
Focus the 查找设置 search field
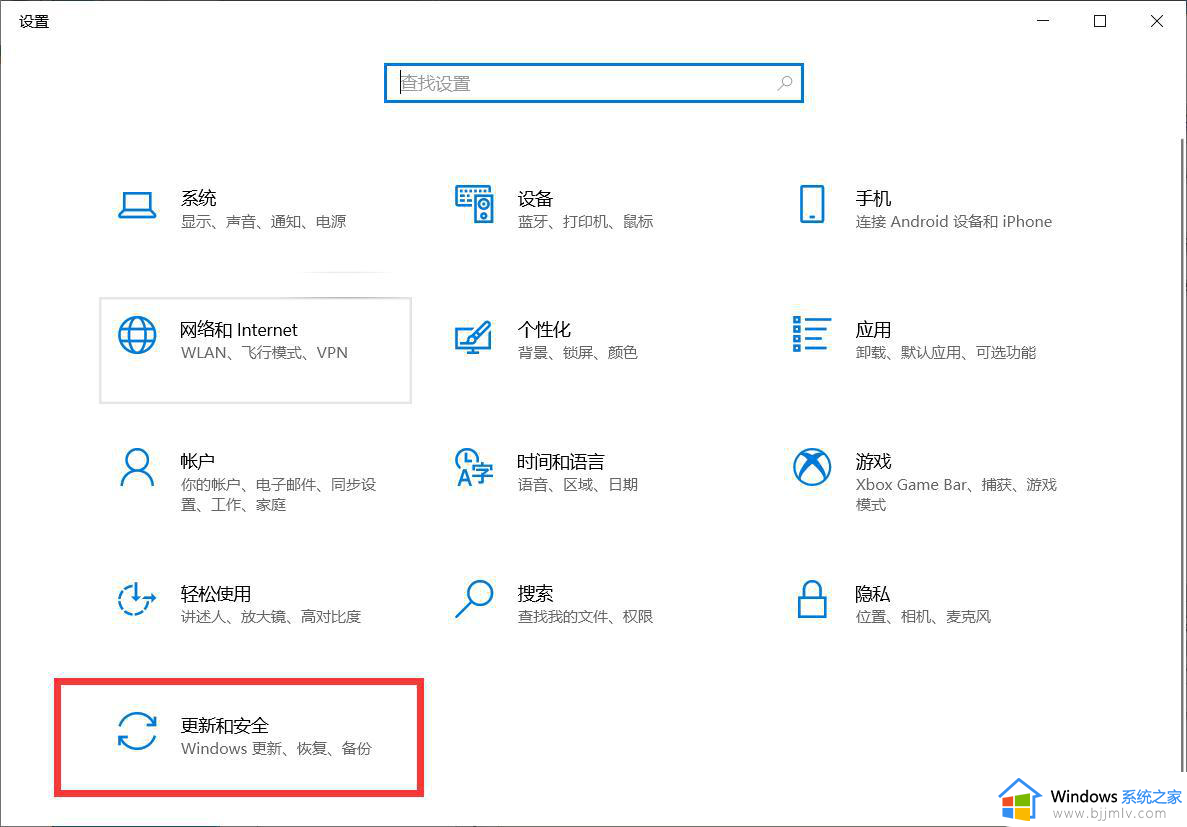click(x=594, y=83)
